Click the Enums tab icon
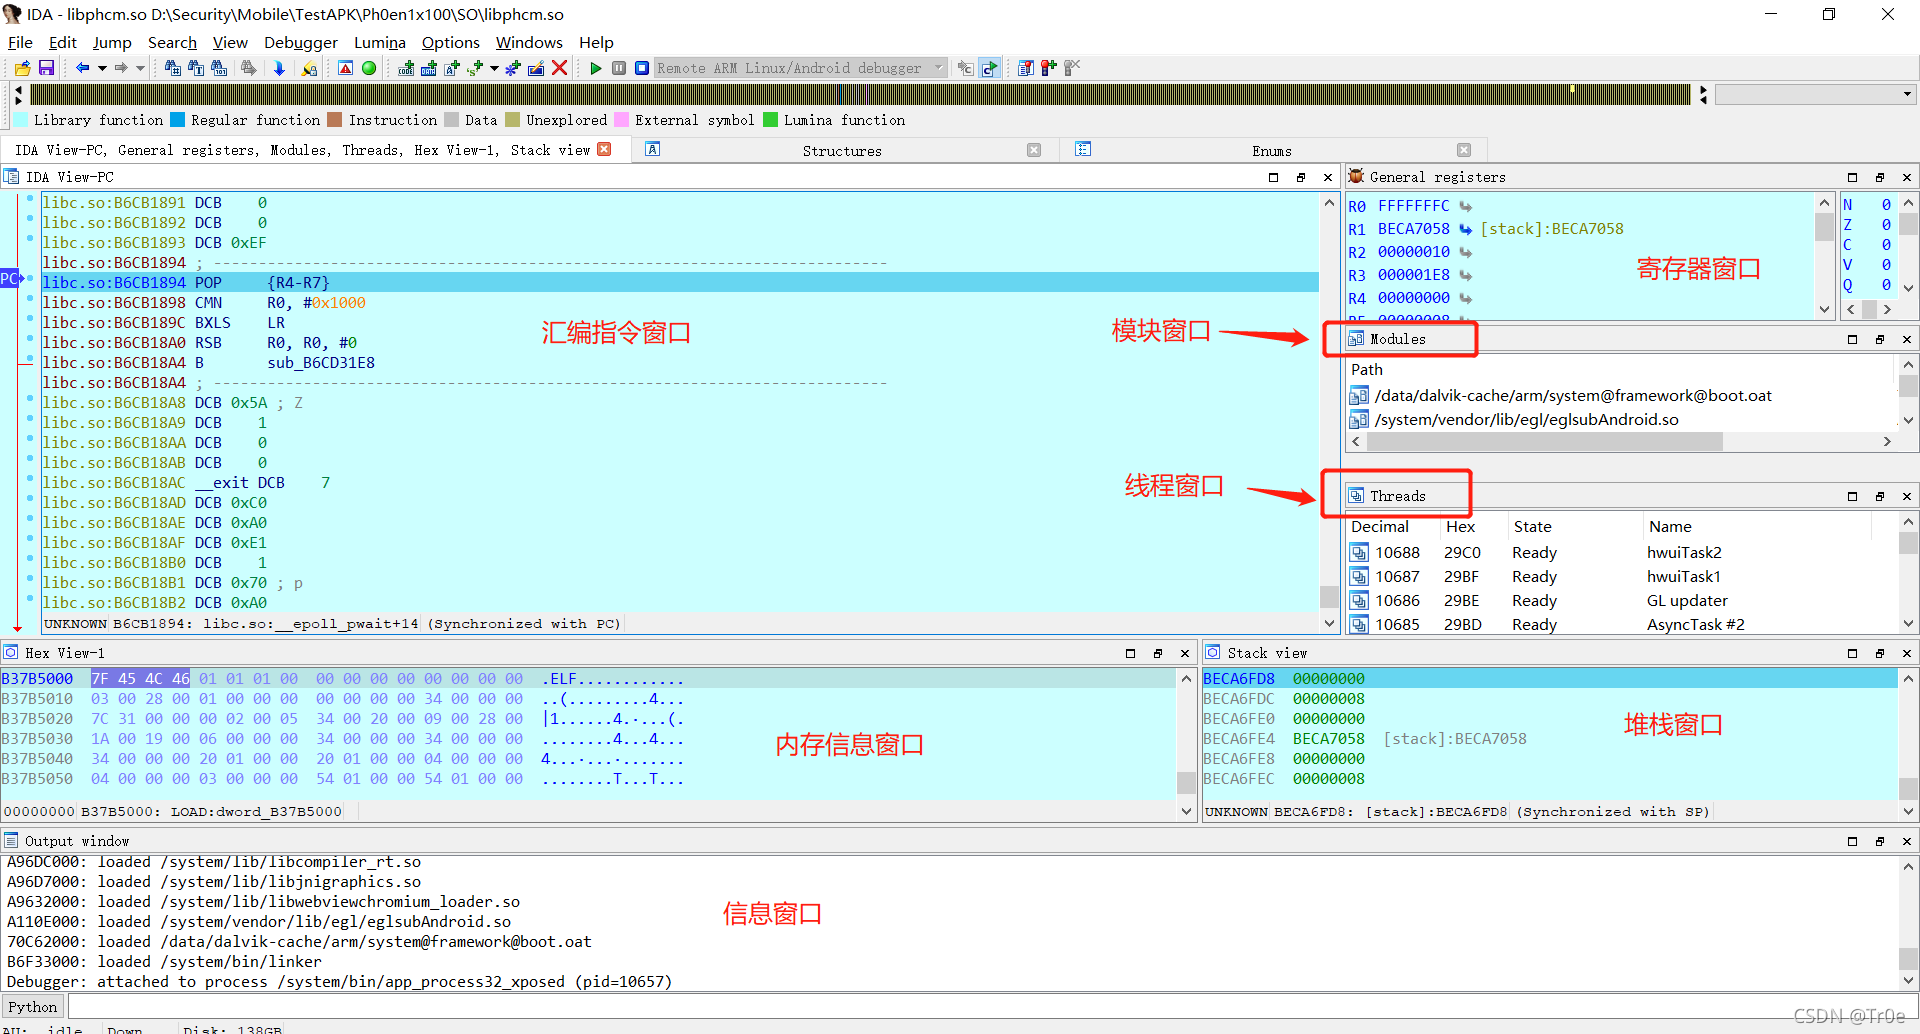The image size is (1920, 1034). 1083,149
